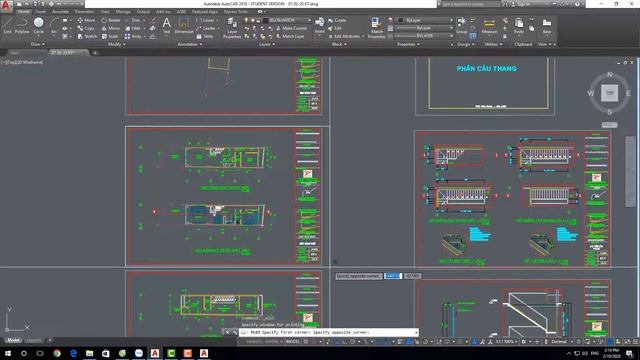Open the Output ribbon tab
The width and height of the screenshot is (640, 360).
[x=143, y=12]
